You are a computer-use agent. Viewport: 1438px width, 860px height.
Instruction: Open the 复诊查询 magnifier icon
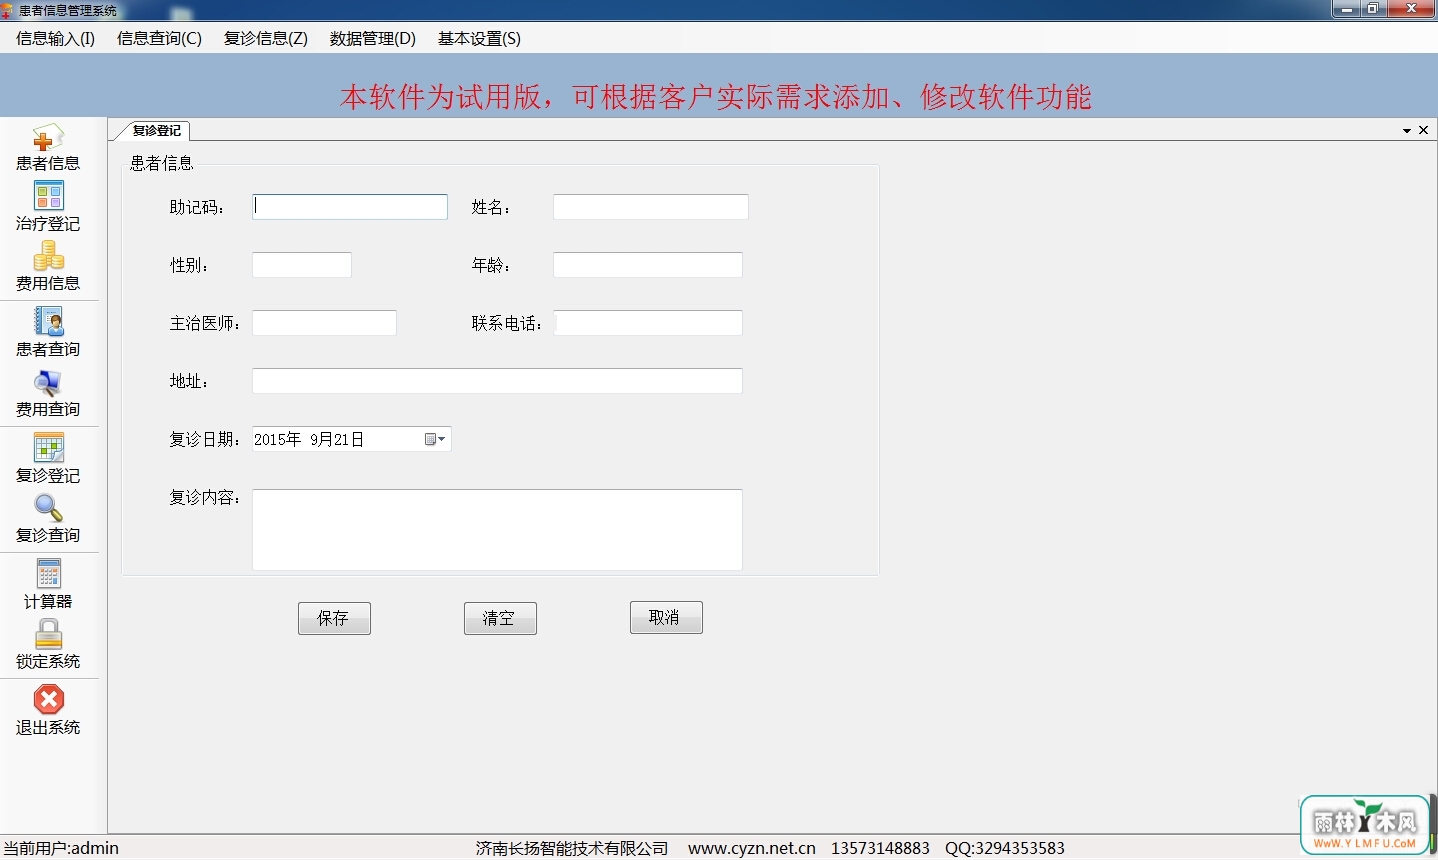[48, 508]
